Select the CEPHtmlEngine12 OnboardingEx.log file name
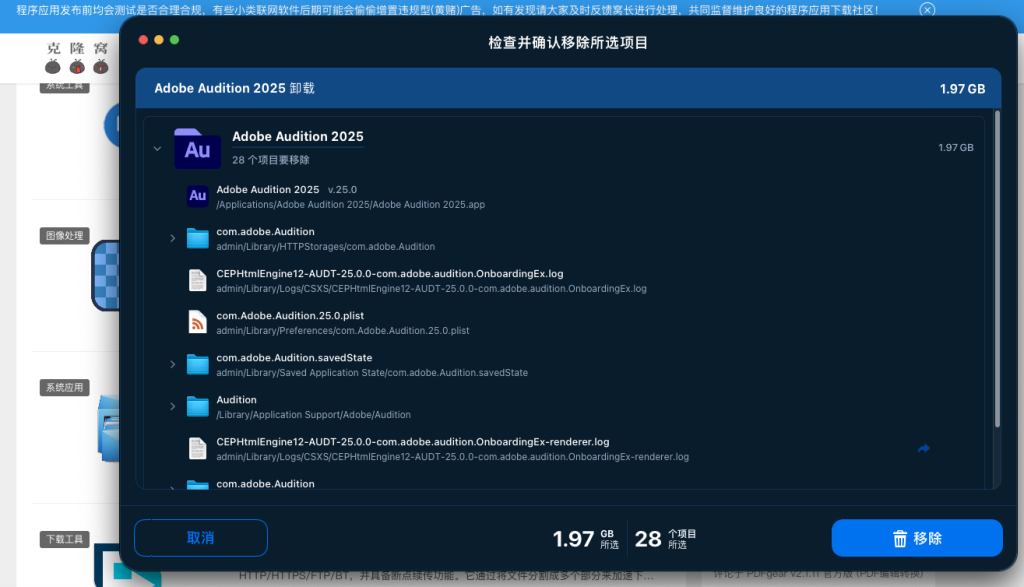This screenshot has height=587, width=1024. (x=390, y=274)
